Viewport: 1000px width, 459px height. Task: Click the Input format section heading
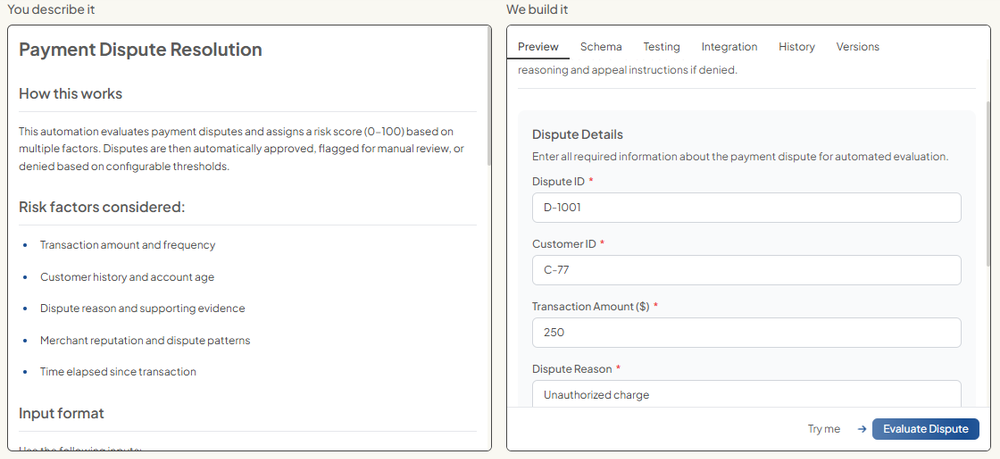click(61, 413)
